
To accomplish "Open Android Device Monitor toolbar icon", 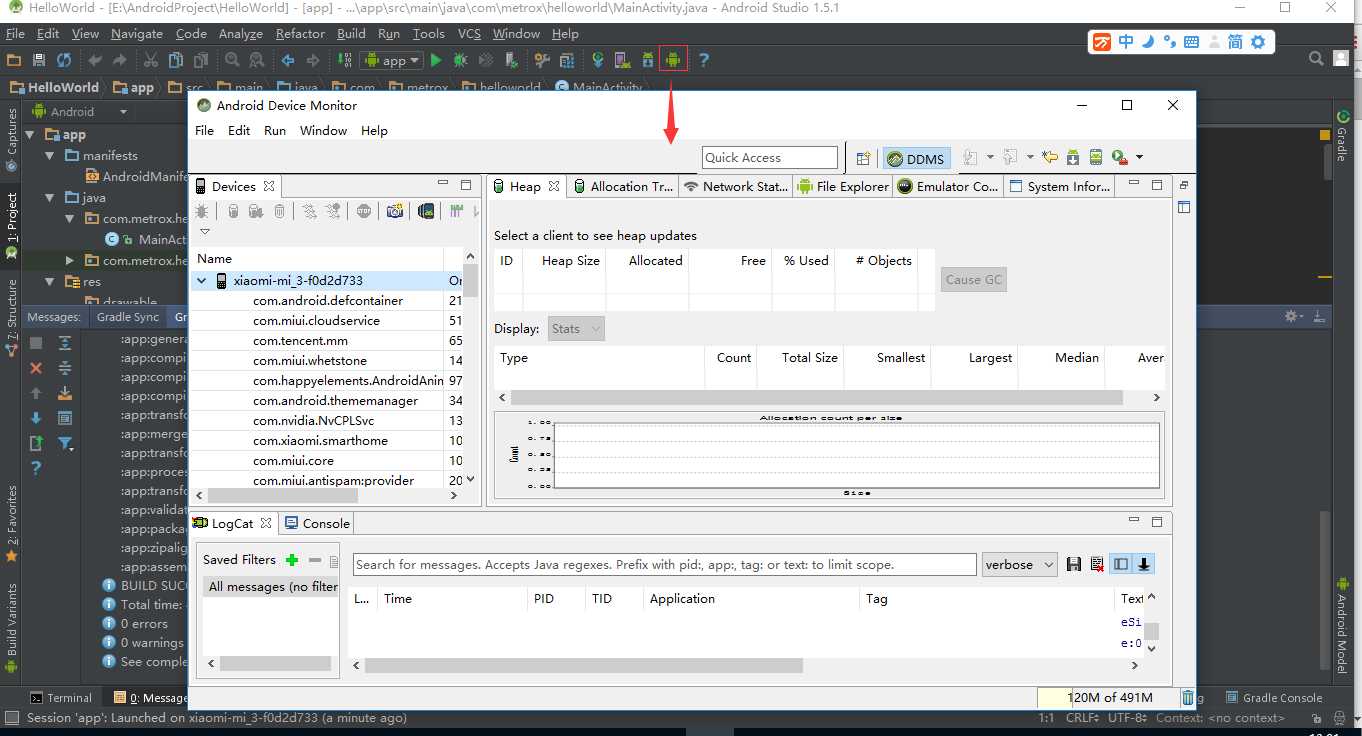I will pos(673,60).
